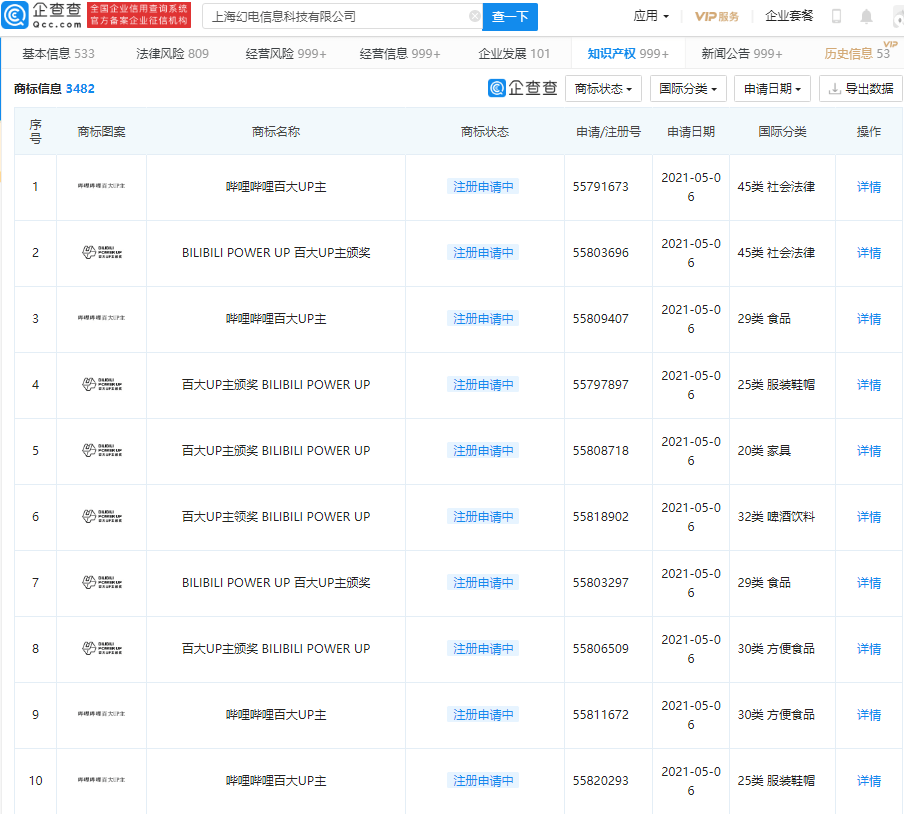
Task: Open 详情 for registration 55820293
Action: (x=869, y=781)
